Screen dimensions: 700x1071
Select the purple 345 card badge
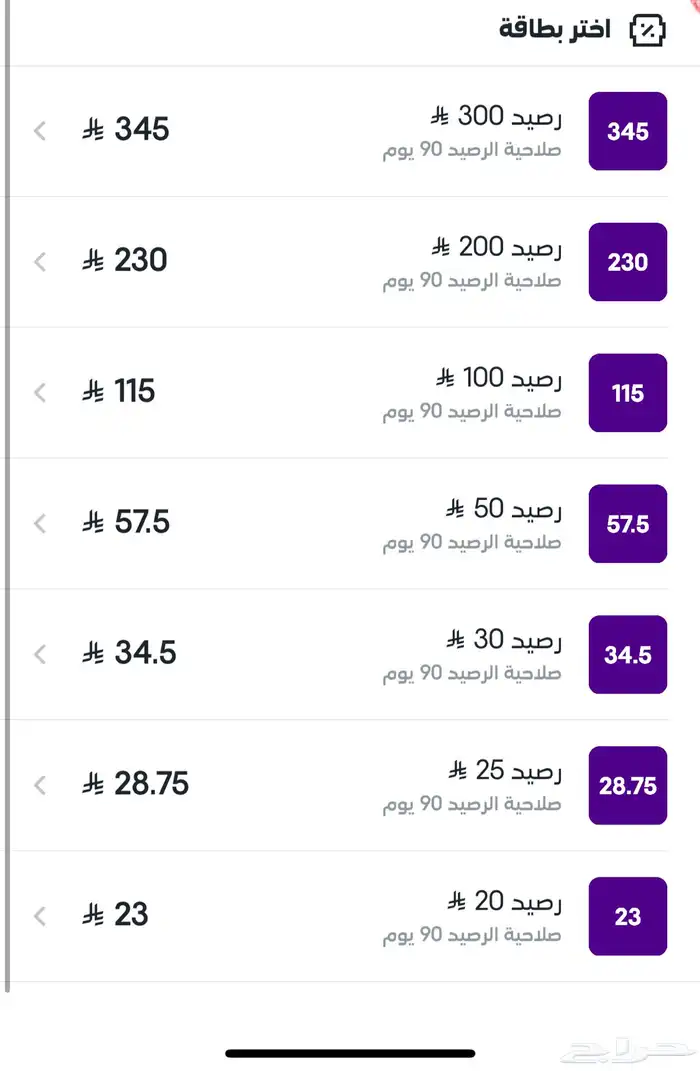pos(628,131)
